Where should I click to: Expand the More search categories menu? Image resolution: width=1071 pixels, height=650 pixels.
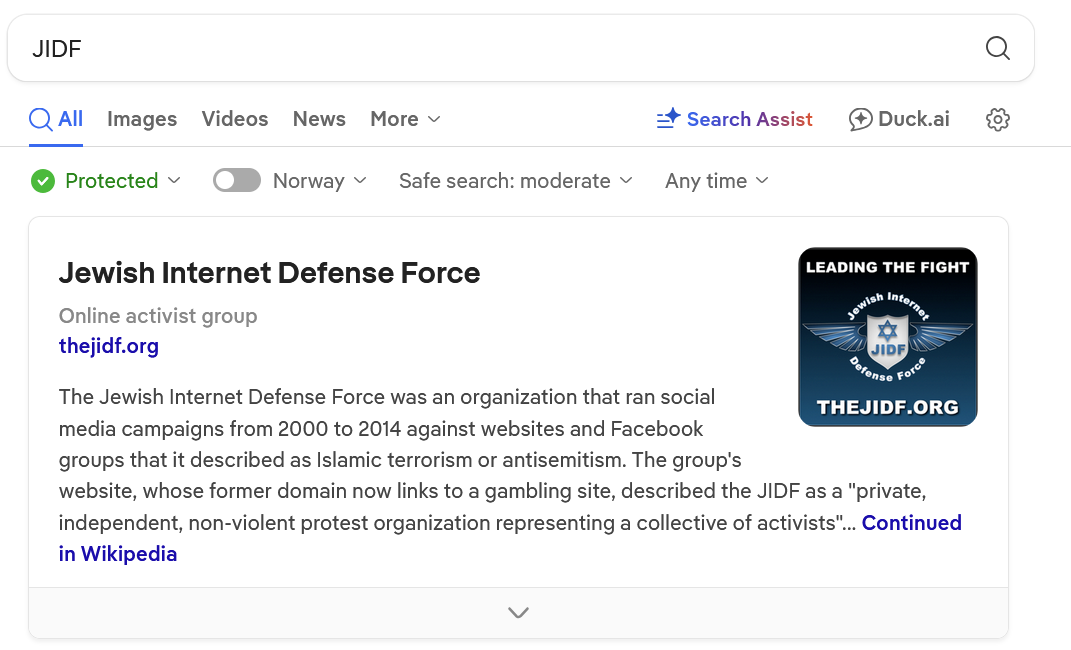[405, 119]
